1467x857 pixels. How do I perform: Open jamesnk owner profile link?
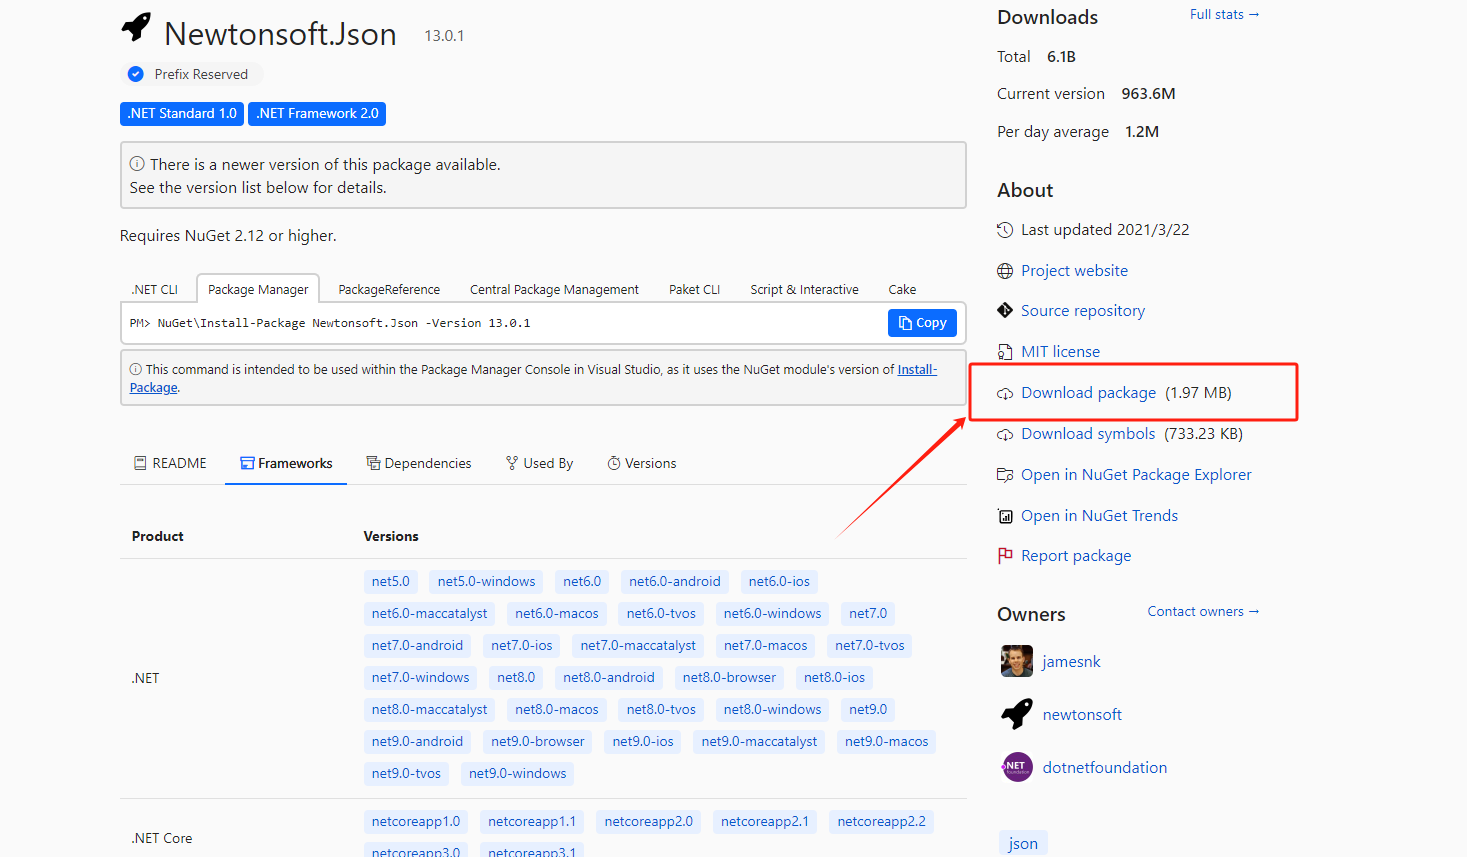tap(1071, 662)
